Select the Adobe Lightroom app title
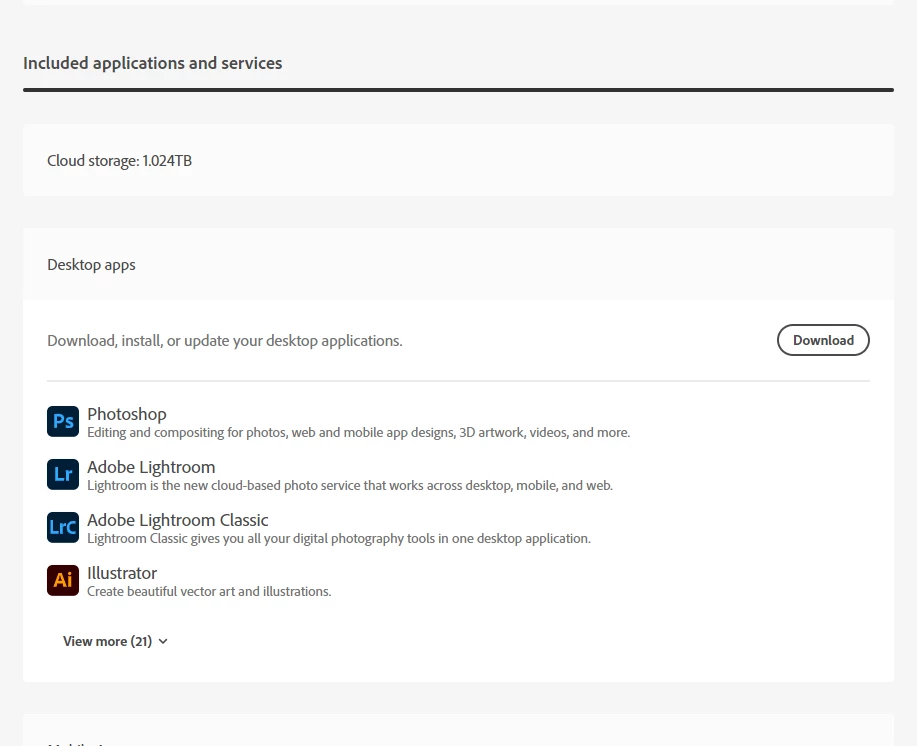 (151, 467)
